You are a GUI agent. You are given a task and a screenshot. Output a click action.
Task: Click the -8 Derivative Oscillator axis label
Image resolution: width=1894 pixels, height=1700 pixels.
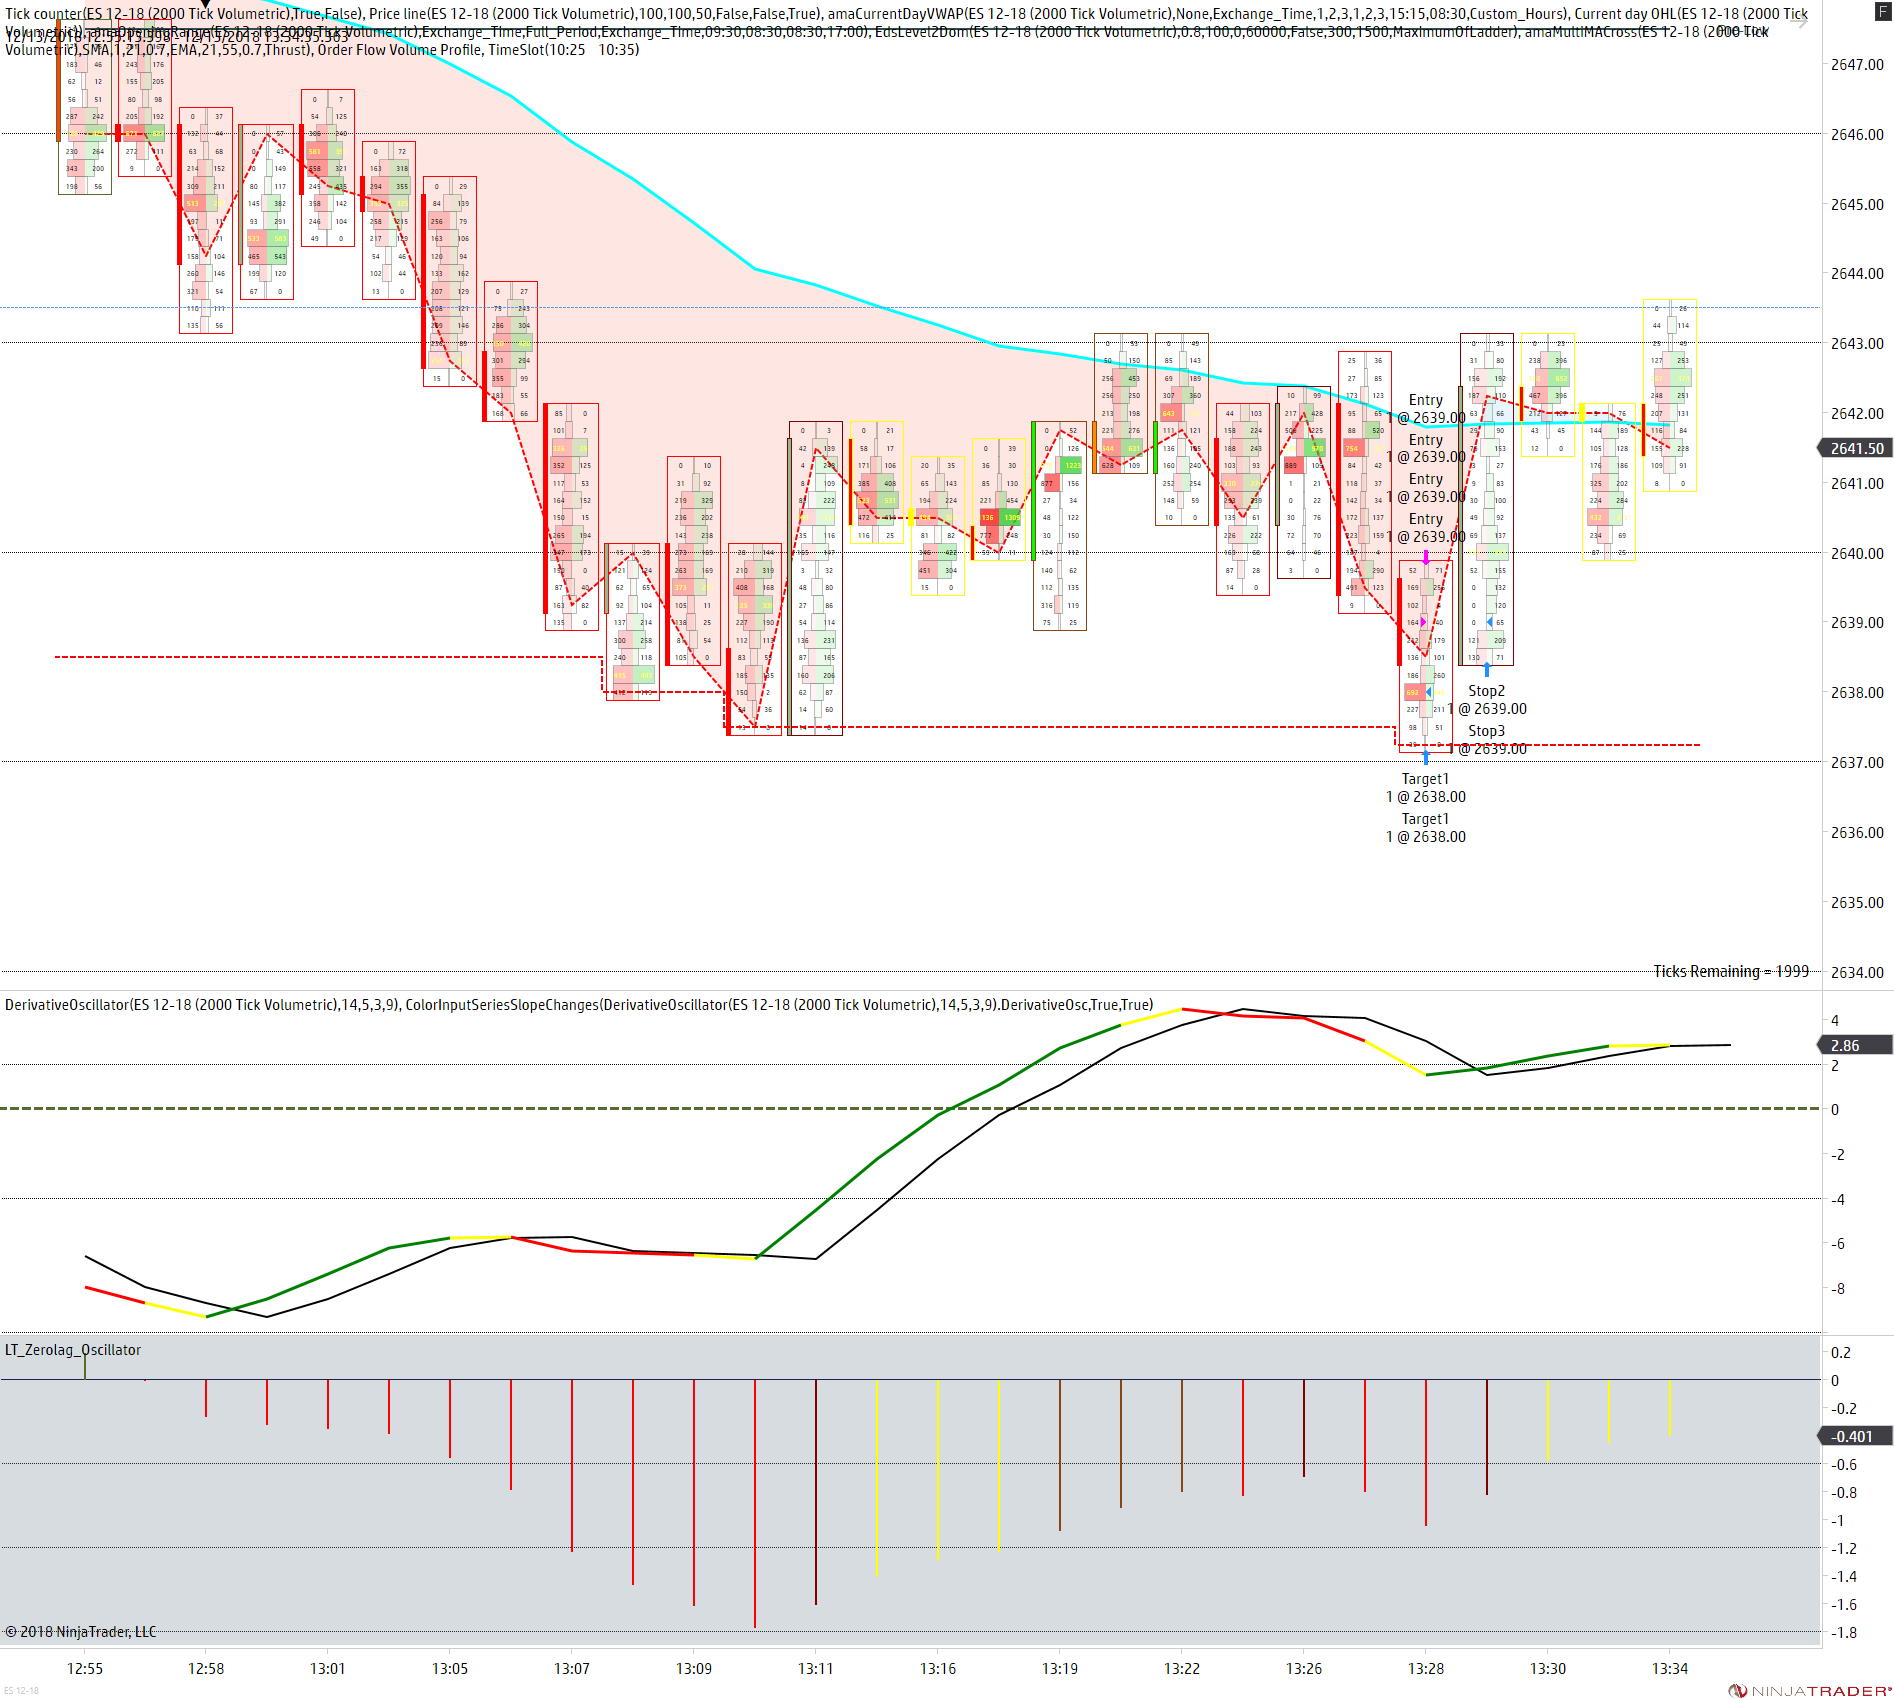1838,1288
